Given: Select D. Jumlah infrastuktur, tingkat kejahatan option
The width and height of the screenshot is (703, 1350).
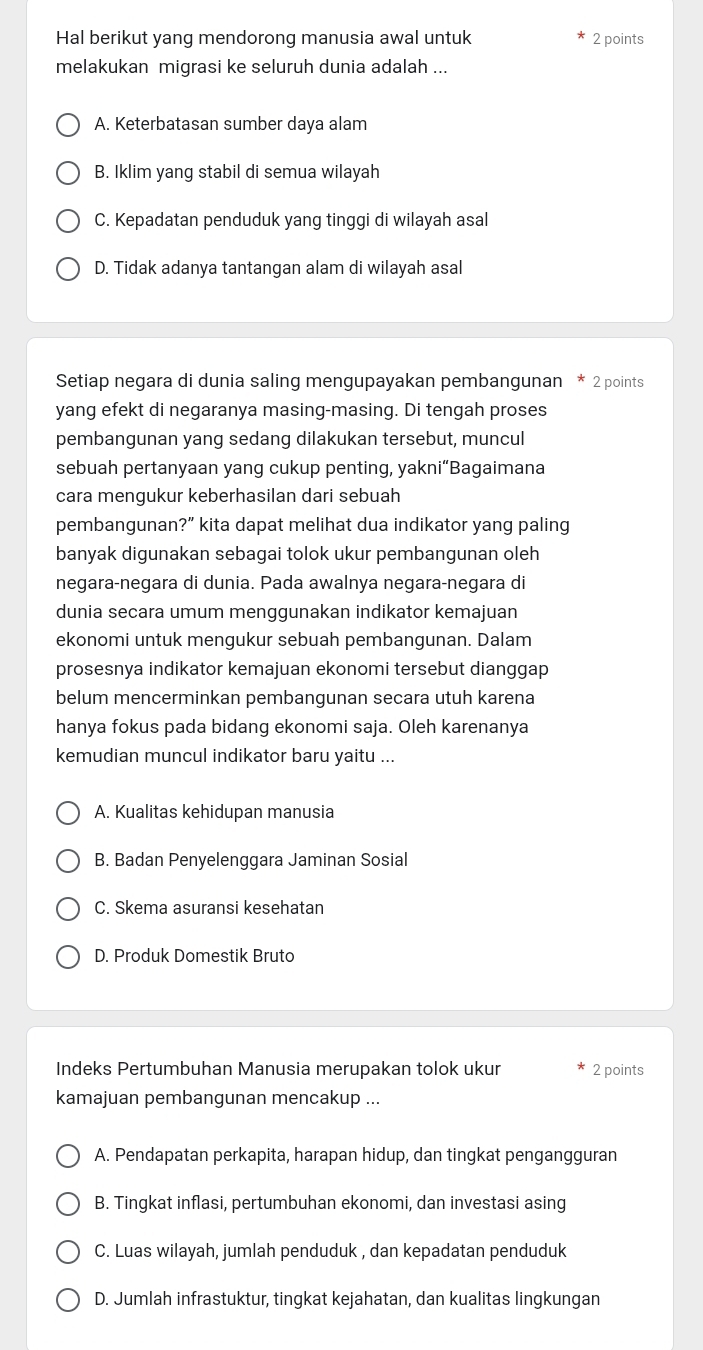Looking at the screenshot, I should pyautogui.click(x=68, y=1300).
